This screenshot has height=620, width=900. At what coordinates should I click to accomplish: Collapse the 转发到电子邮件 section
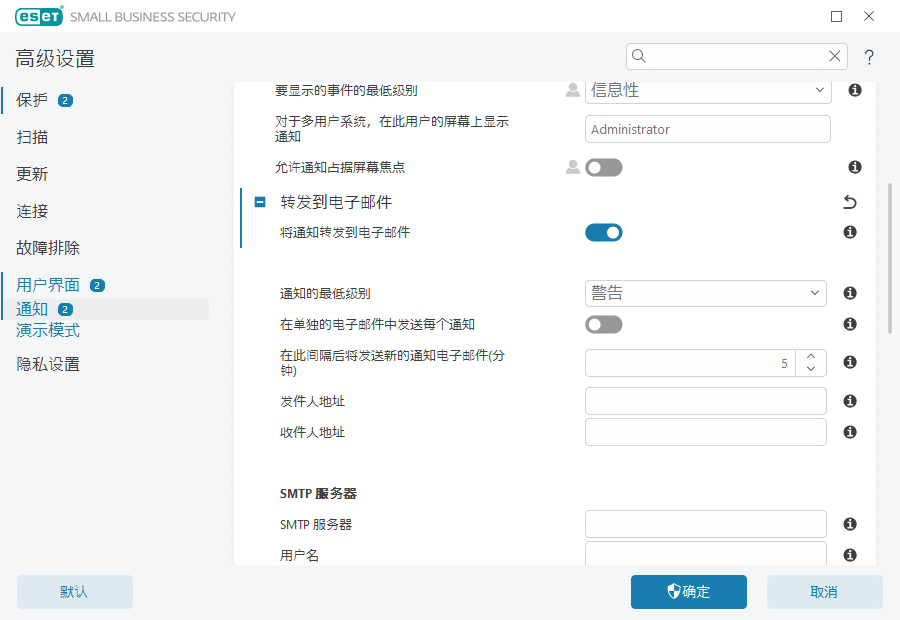[259, 202]
